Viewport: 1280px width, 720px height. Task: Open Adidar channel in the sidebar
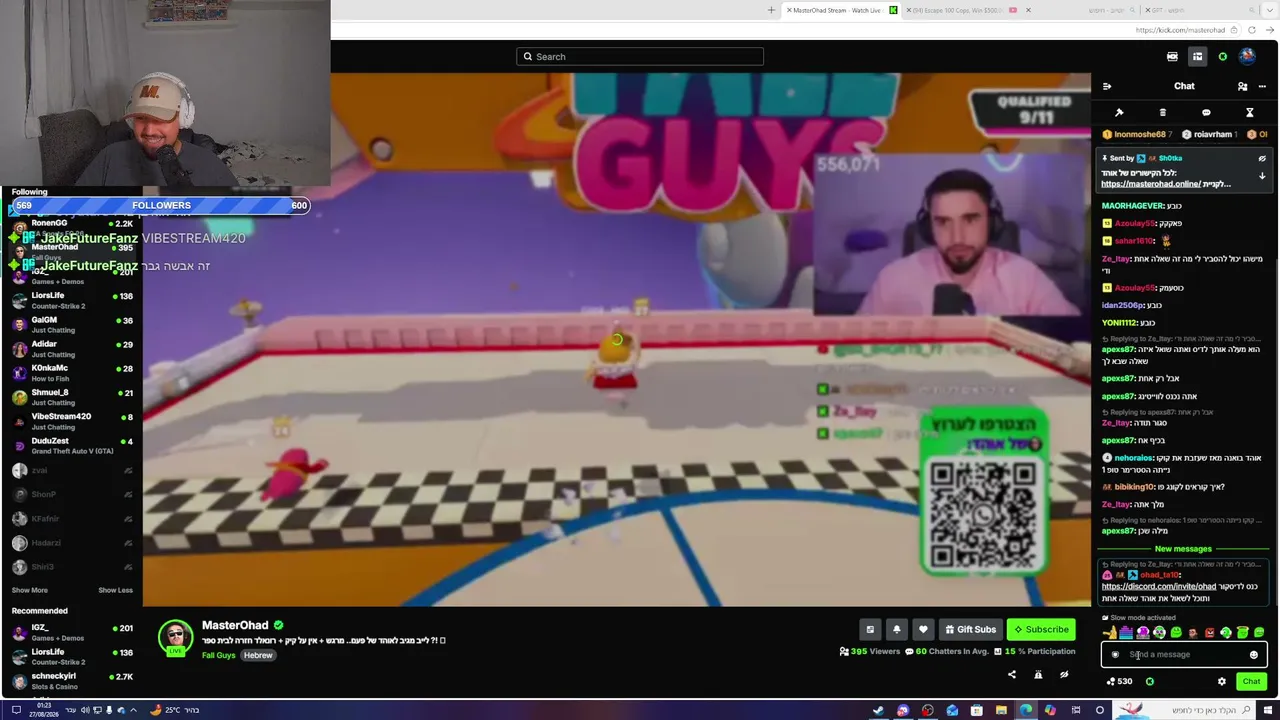pos(72,349)
